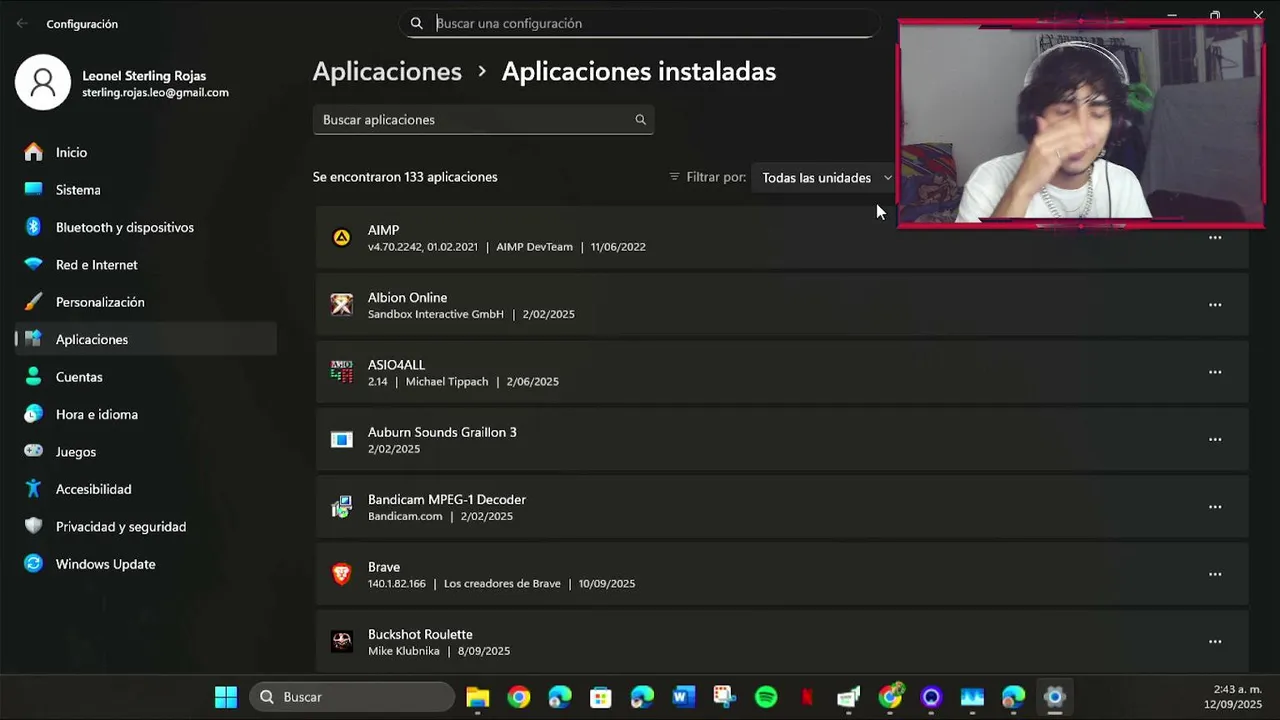Screen dimensions: 1280x720
Task: Click the Brave lion app icon
Action: coord(342,574)
